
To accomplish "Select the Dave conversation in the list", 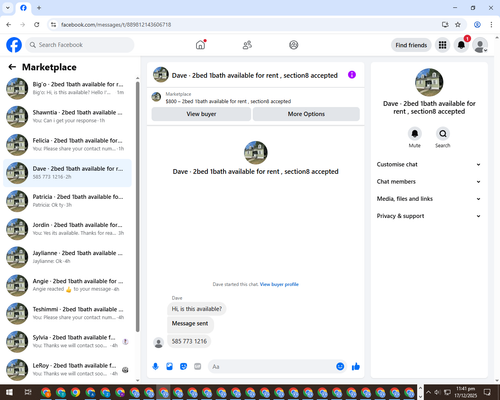I will point(67,173).
